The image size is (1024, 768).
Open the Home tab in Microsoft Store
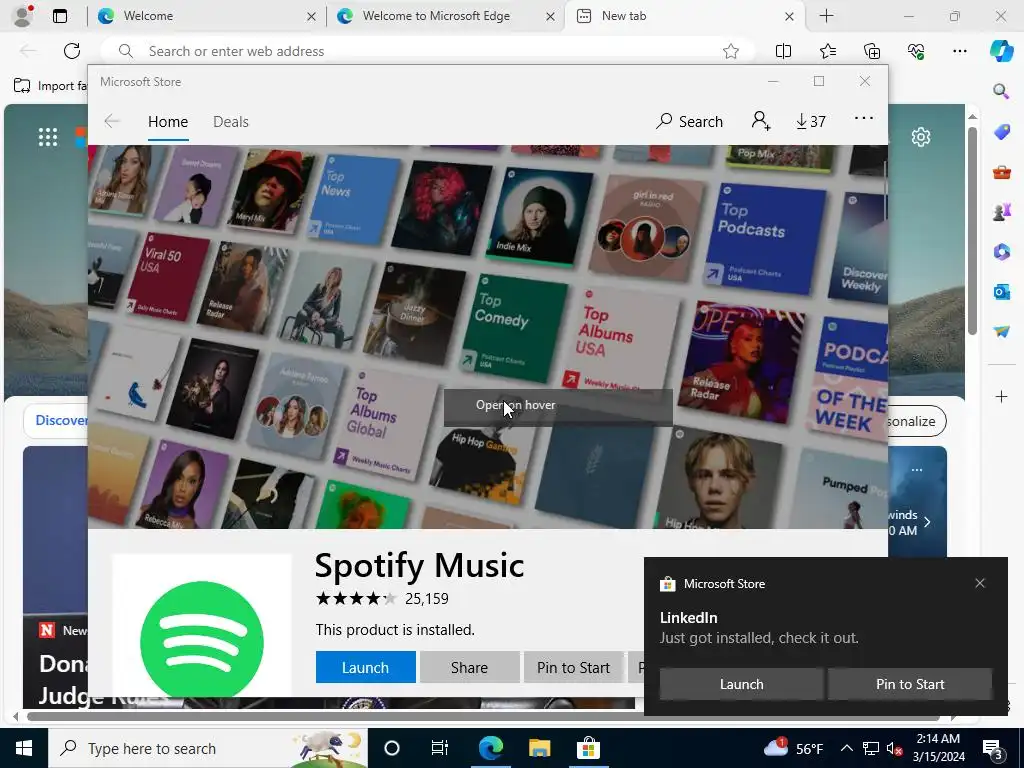[168, 121]
